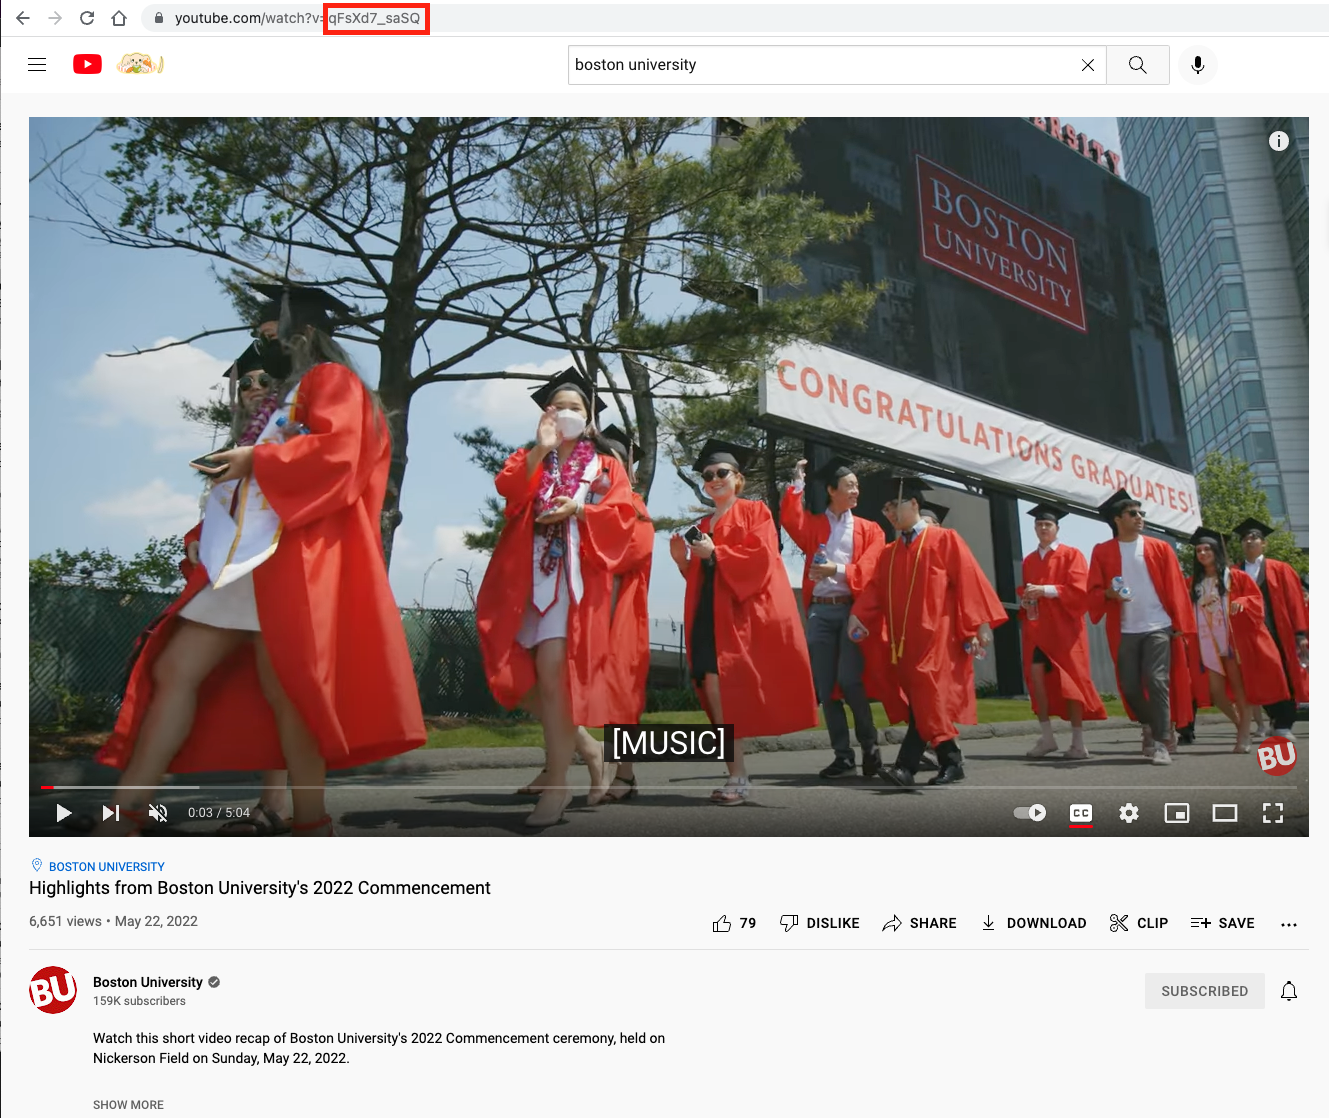Go back using browser back arrow
This screenshot has height=1118, width=1329.
pyautogui.click(x=23, y=18)
